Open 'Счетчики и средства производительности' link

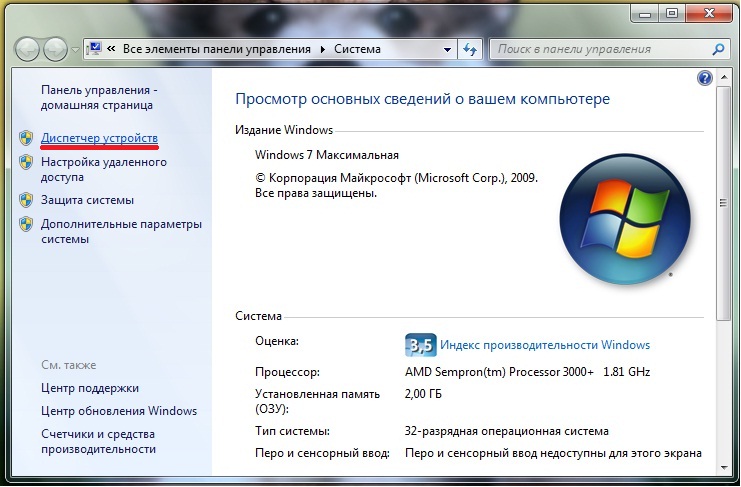click(98, 441)
